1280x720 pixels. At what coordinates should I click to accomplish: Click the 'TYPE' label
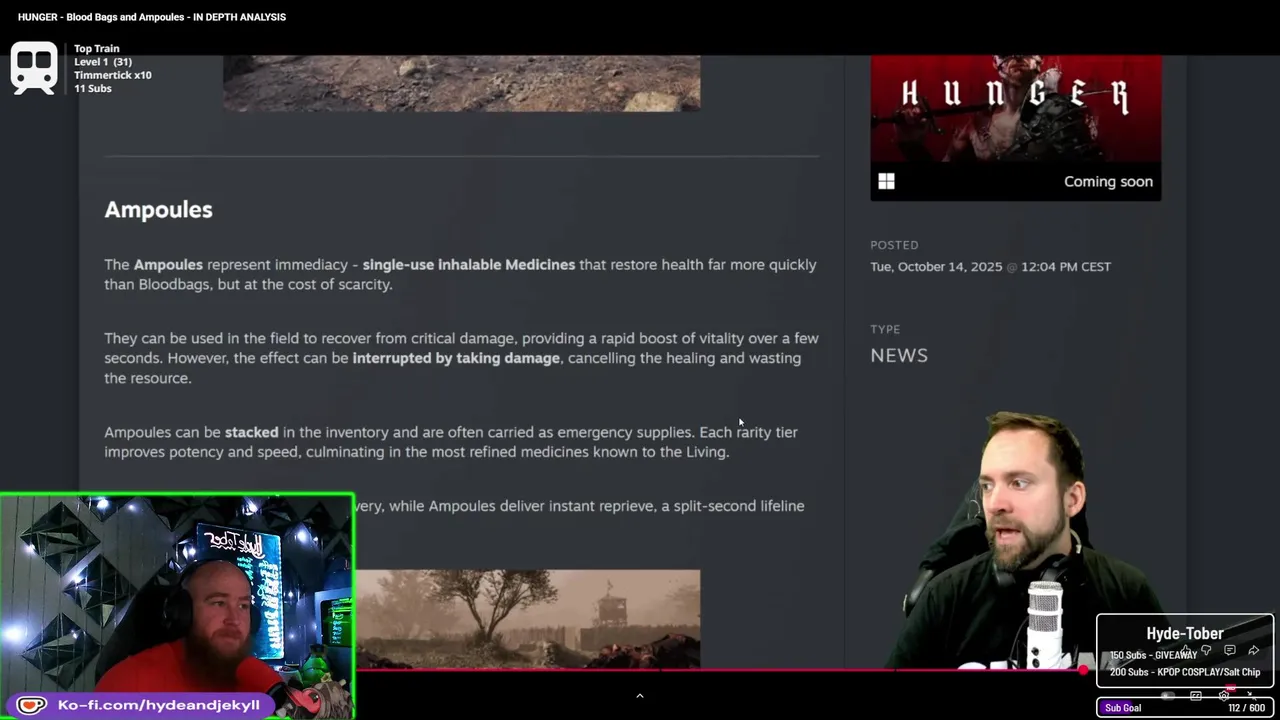tap(885, 329)
